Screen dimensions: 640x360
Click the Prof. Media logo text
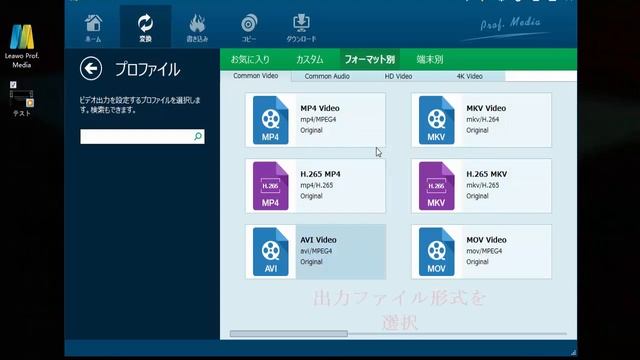click(x=510, y=23)
